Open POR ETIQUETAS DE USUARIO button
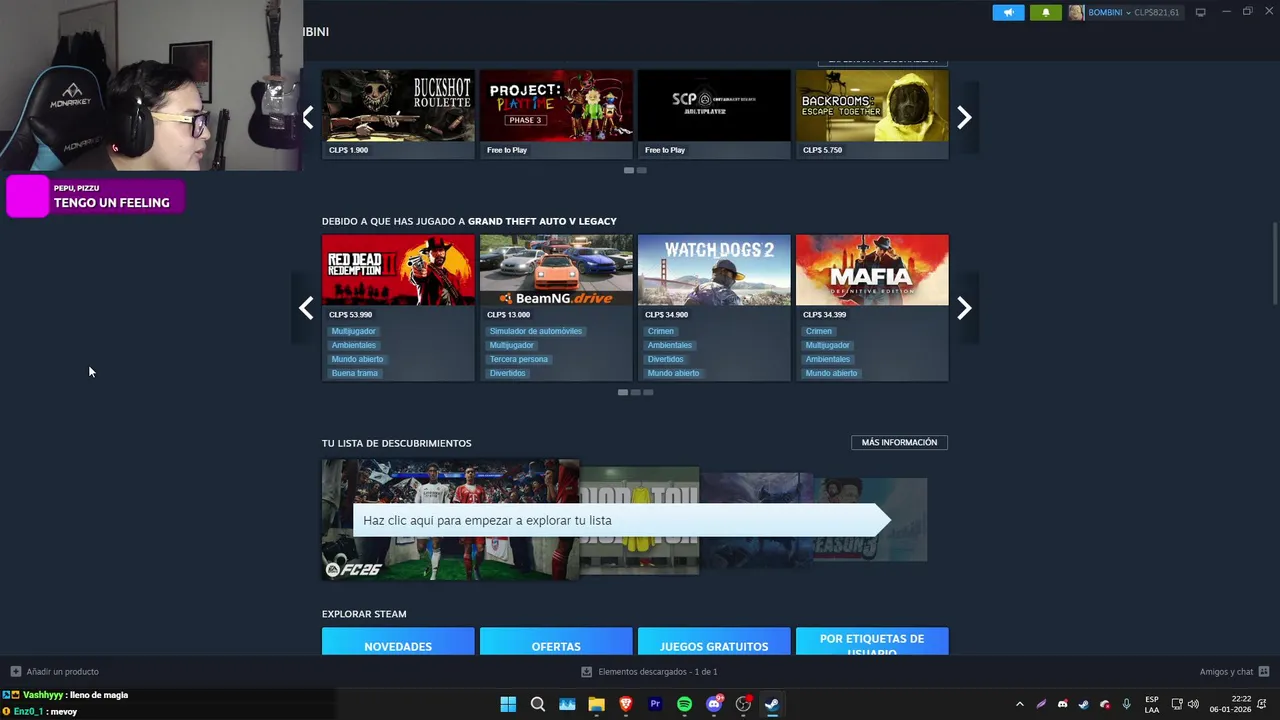This screenshot has width=1280, height=720. pyautogui.click(x=872, y=642)
